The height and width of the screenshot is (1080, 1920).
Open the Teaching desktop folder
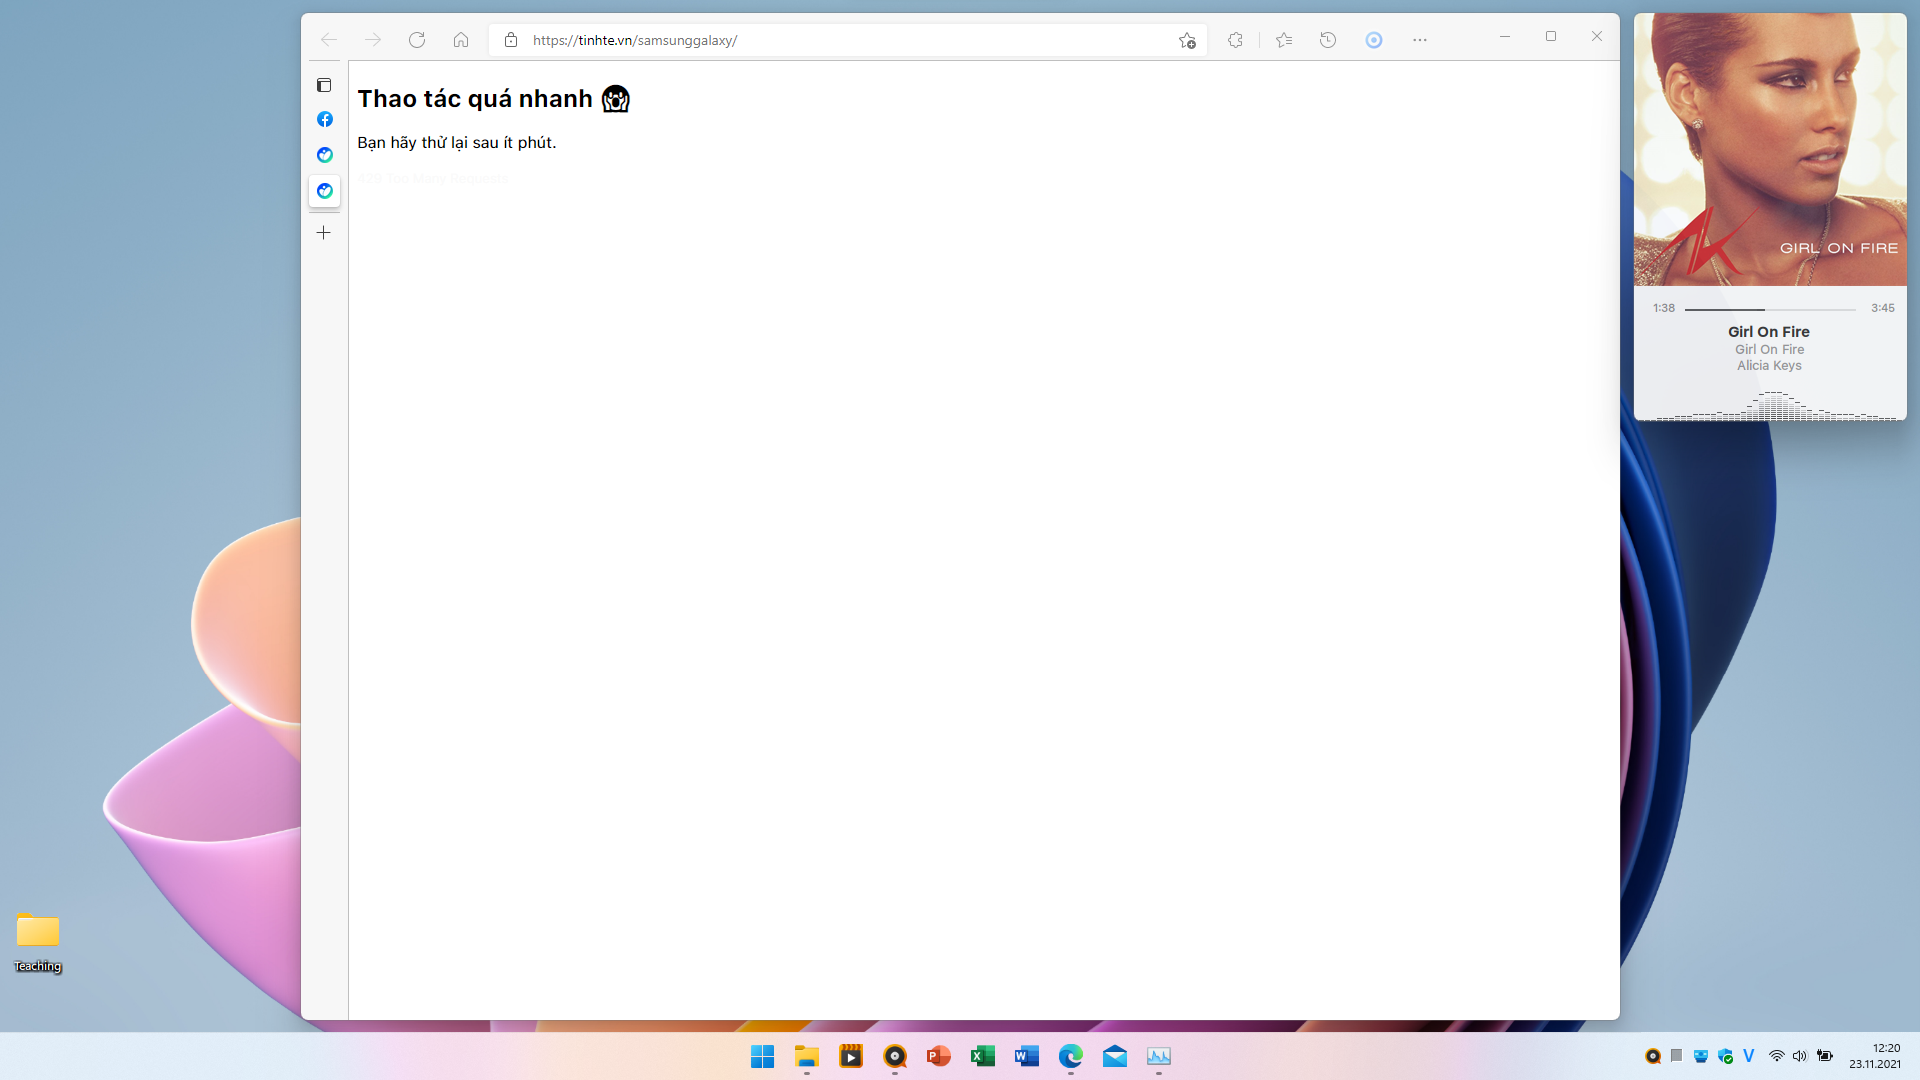pyautogui.click(x=38, y=941)
